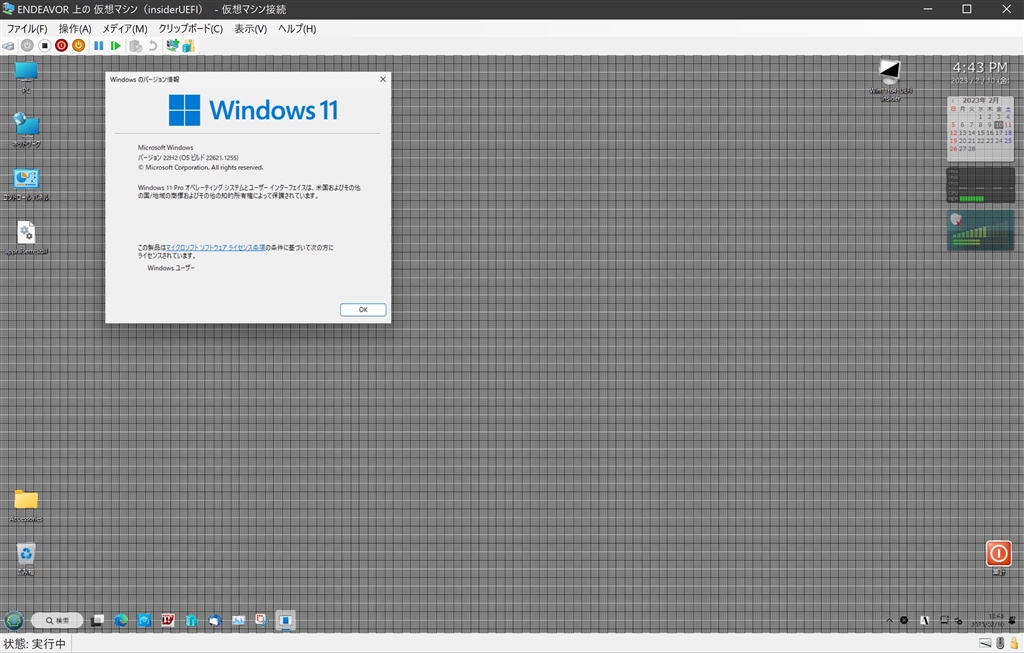Expand the system tray hidden icons chevron
Viewport: 1024px width, 653px height.
click(x=889, y=620)
